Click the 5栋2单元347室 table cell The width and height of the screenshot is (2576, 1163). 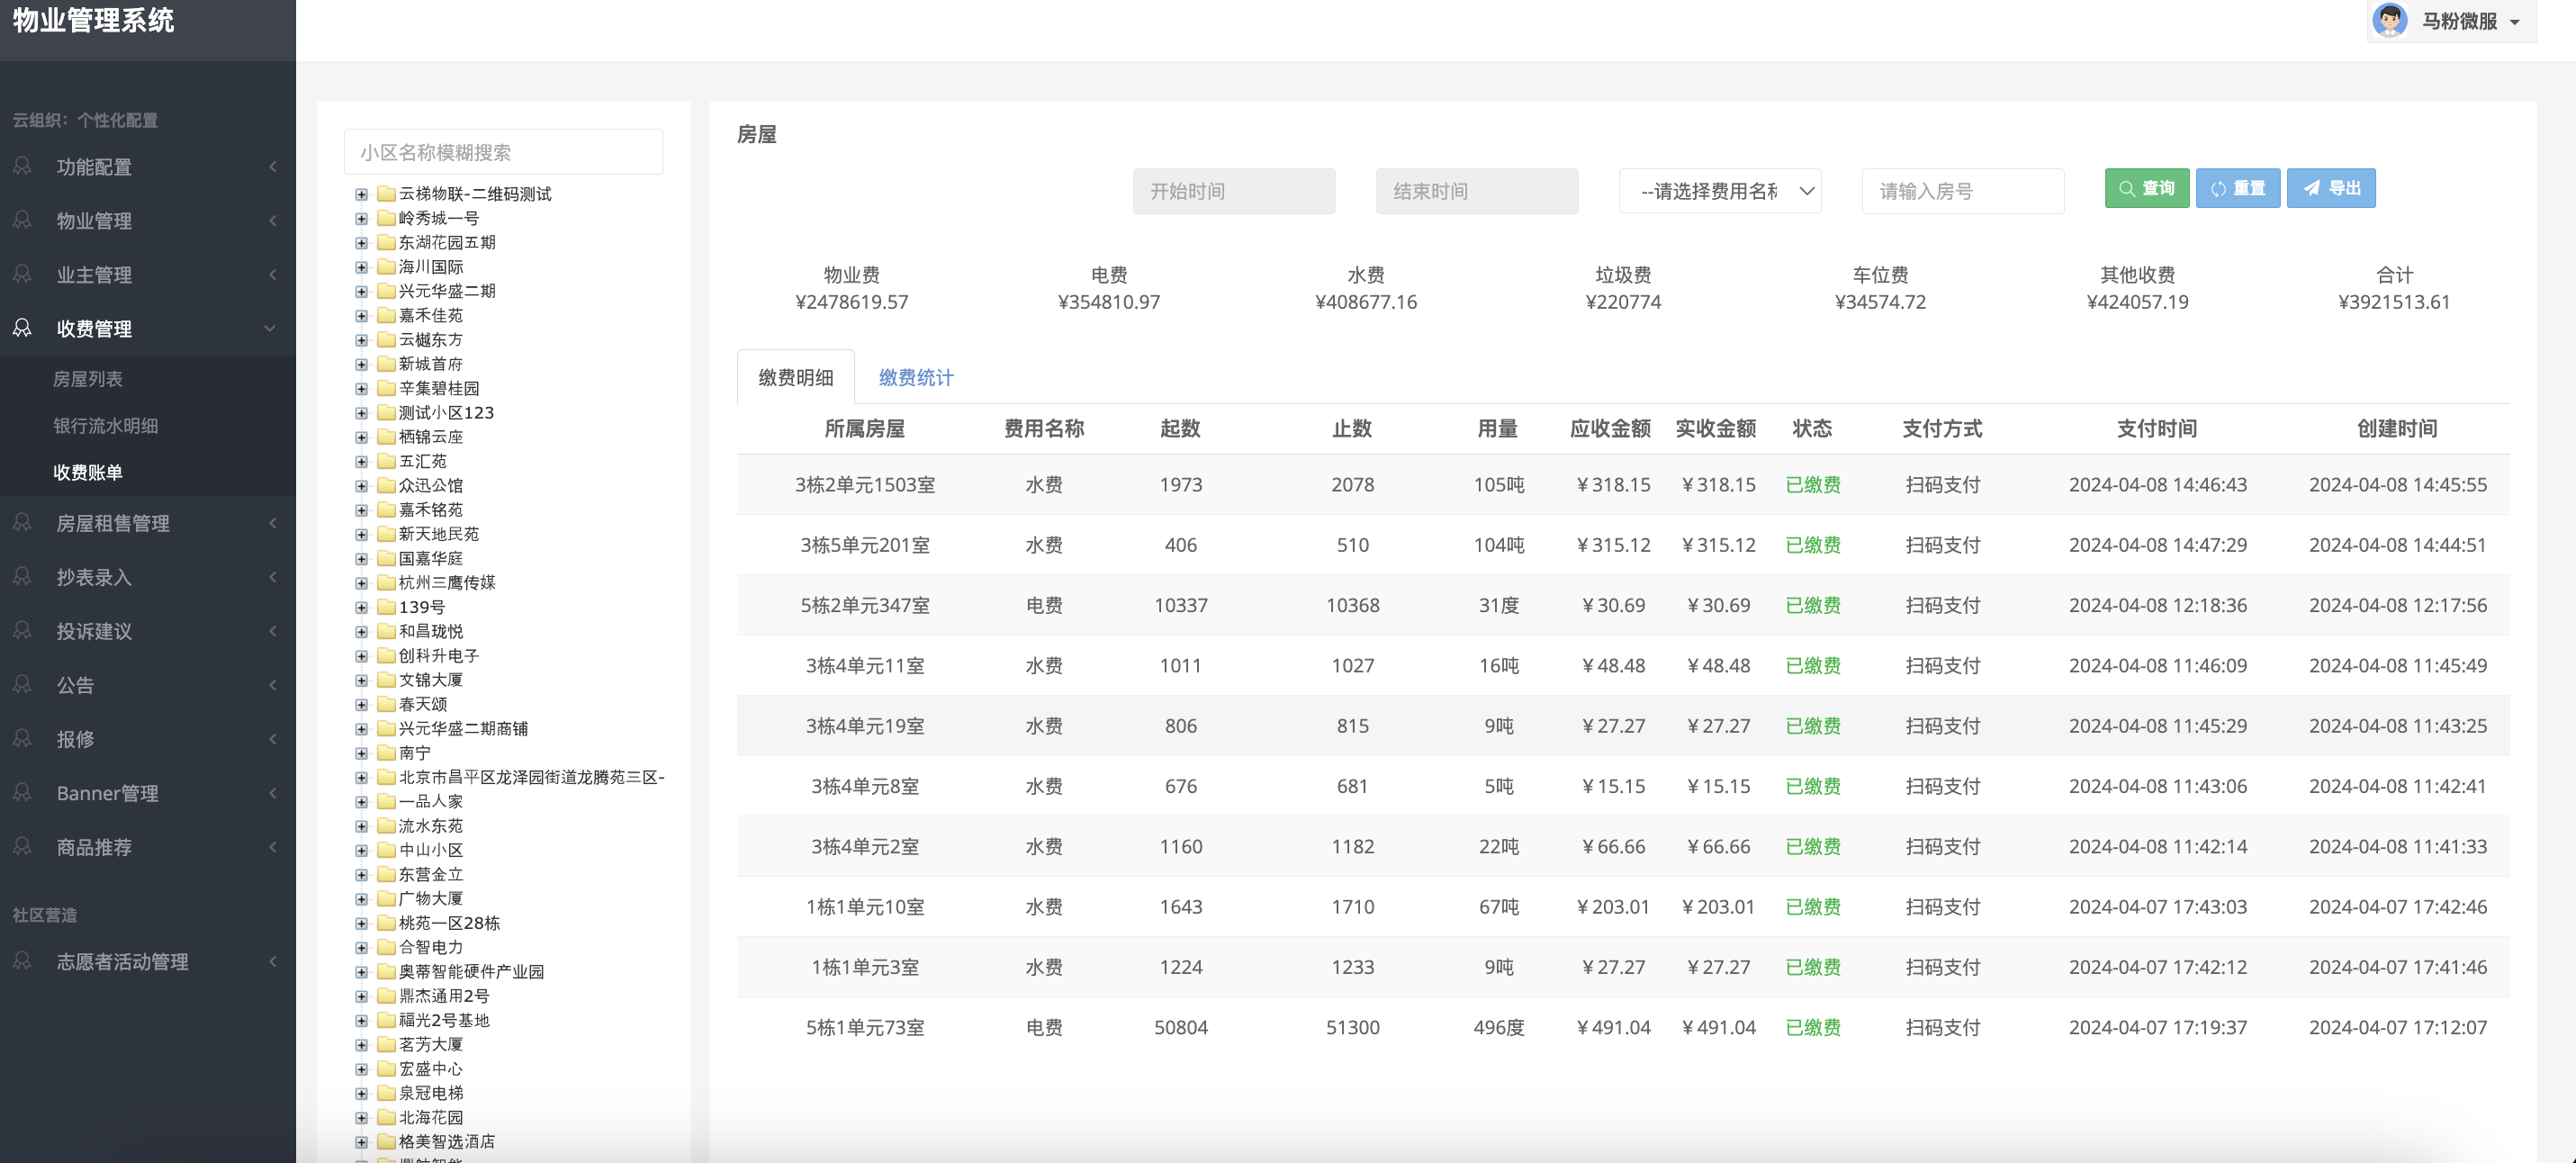point(864,606)
